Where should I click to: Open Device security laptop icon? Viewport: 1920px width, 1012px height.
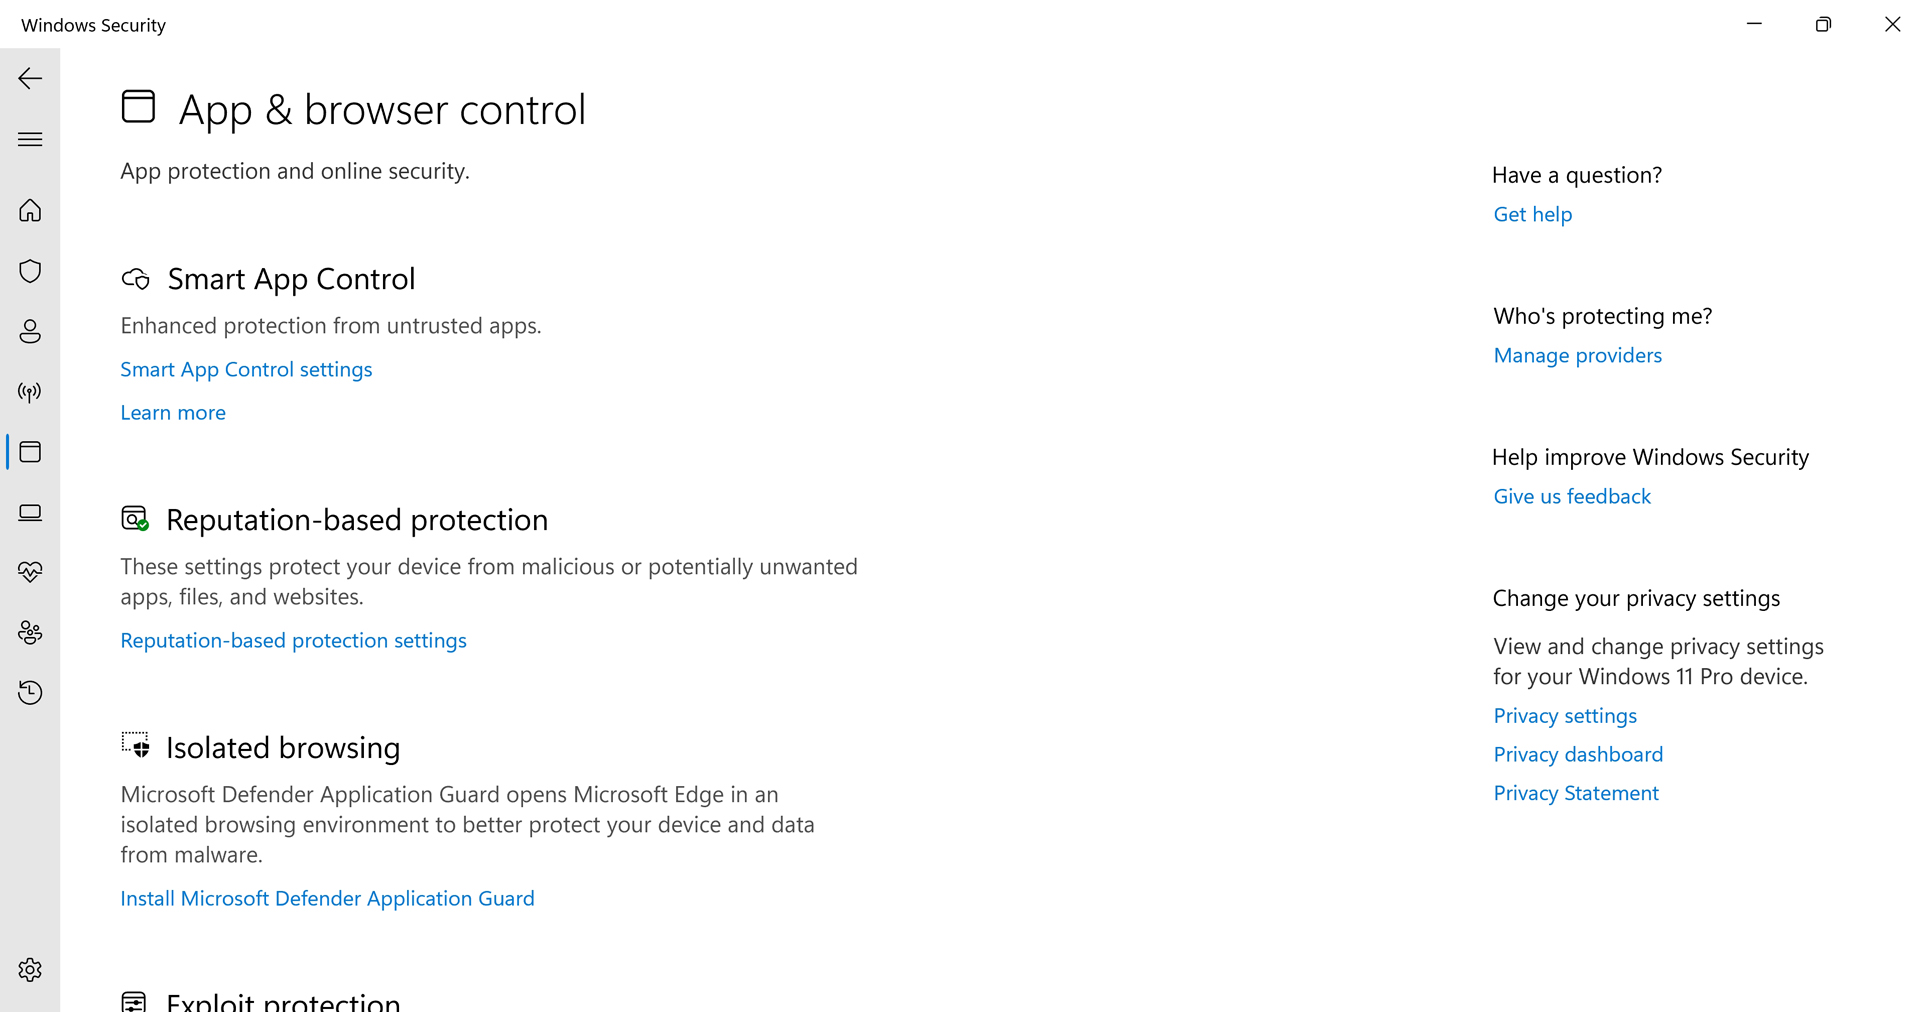pos(30,513)
